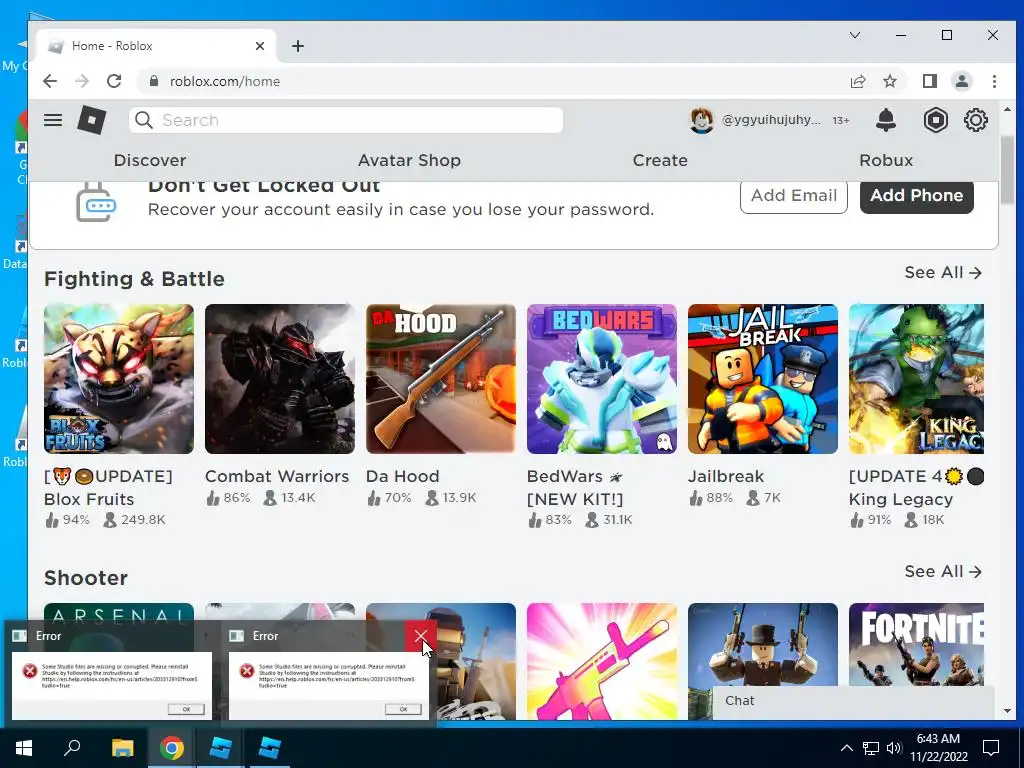Open the Windows notification center
Viewport: 1024px width, 768px height.
point(991,748)
